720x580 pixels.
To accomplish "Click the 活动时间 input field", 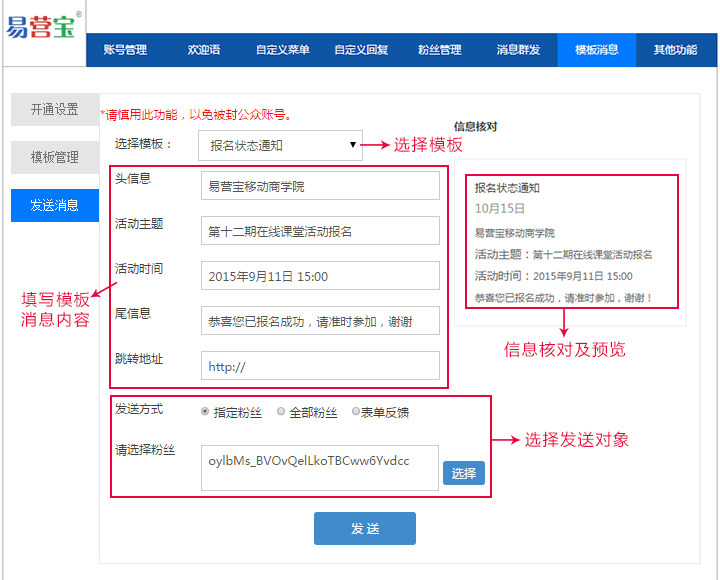I will (320, 276).
